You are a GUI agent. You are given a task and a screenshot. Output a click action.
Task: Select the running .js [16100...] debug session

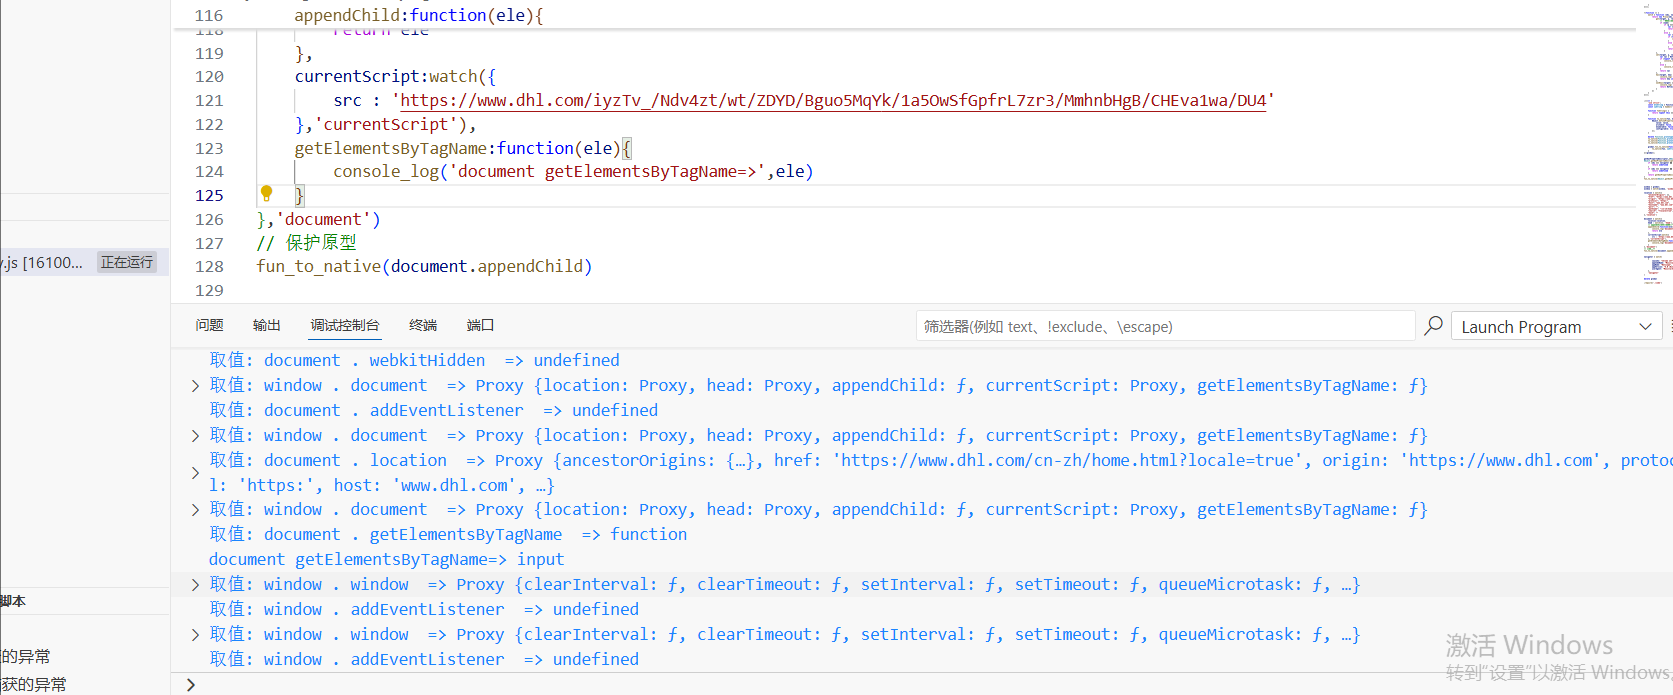(x=45, y=263)
